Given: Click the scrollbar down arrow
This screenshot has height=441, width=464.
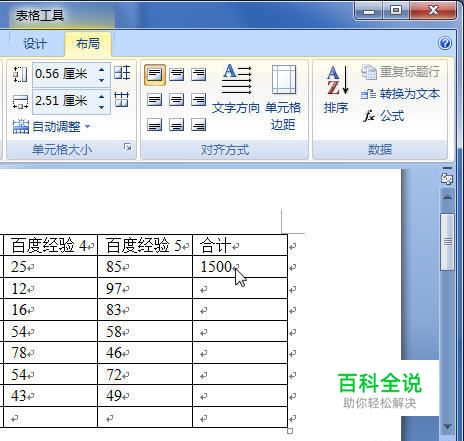Looking at the screenshot, I should click(447, 427).
